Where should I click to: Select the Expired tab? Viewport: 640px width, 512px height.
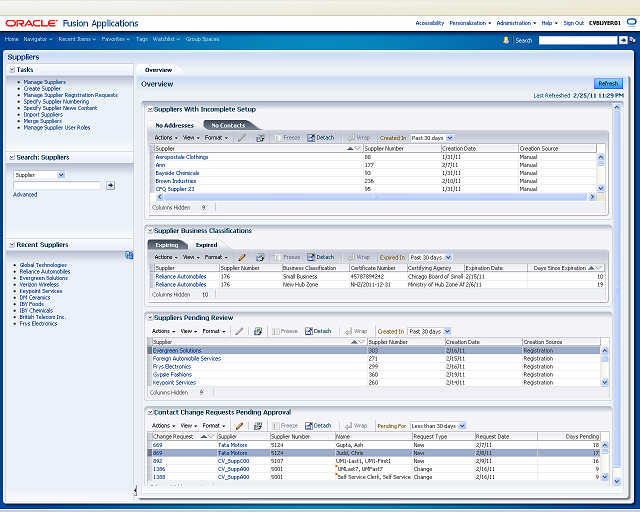pyautogui.click(x=207, y=245)
